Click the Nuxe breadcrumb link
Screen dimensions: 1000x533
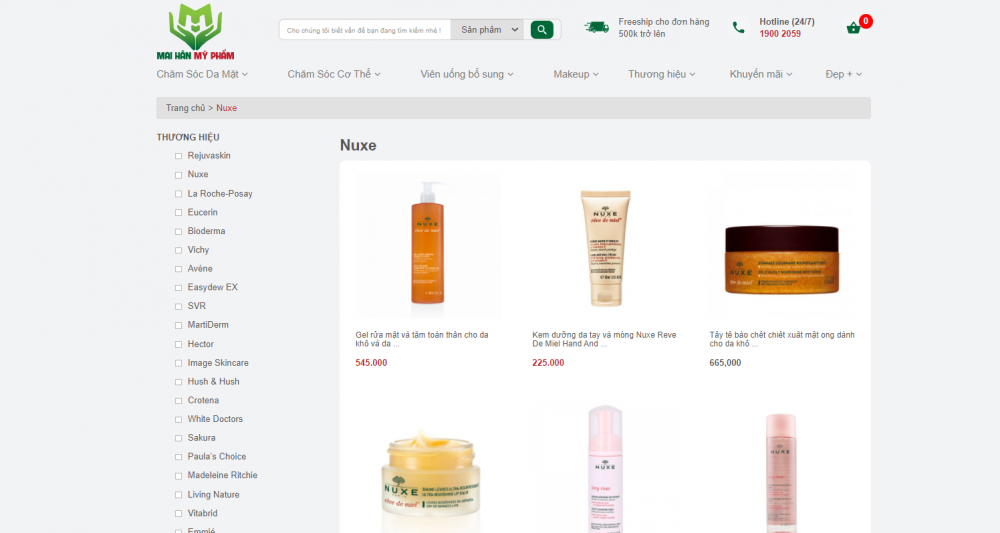pos(226,108)
